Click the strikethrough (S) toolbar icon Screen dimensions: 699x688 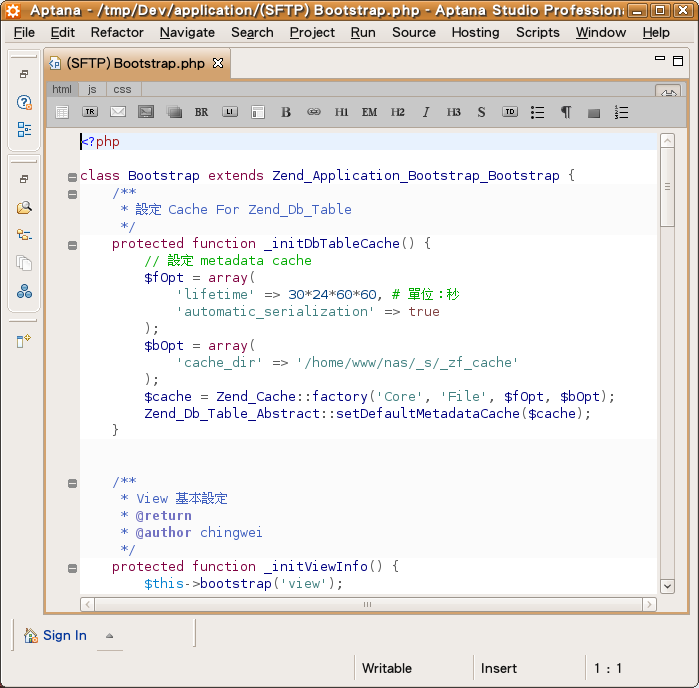pyautogui.click(x=481, y=112)
